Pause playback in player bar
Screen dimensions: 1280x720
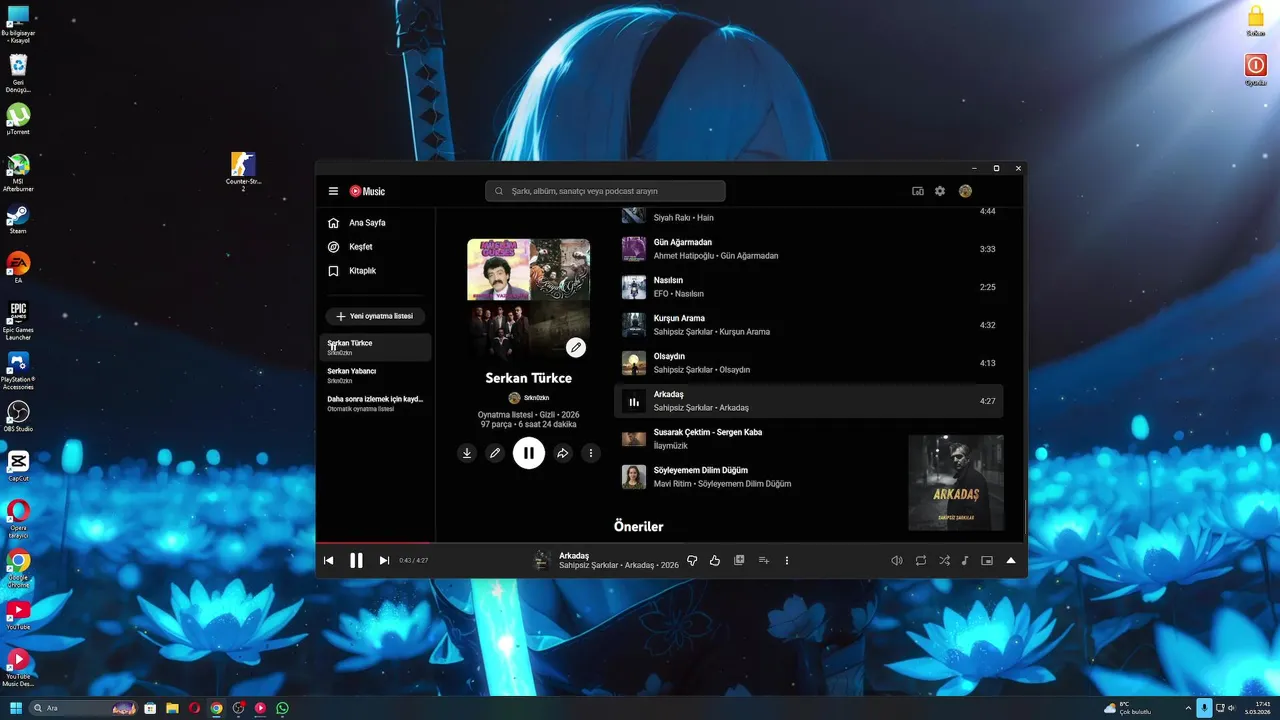tap(356, 561)
